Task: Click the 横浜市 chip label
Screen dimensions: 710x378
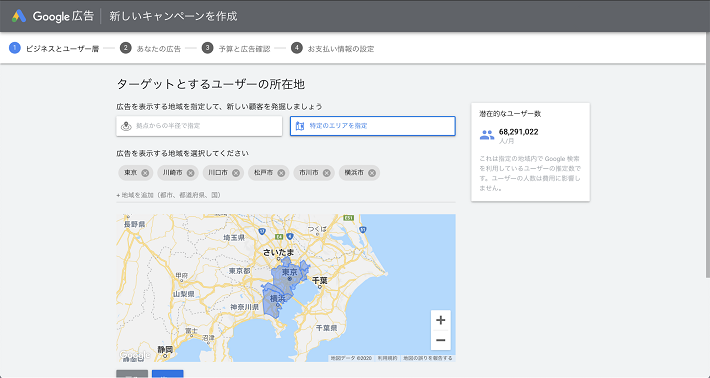Action: (354, 173)
